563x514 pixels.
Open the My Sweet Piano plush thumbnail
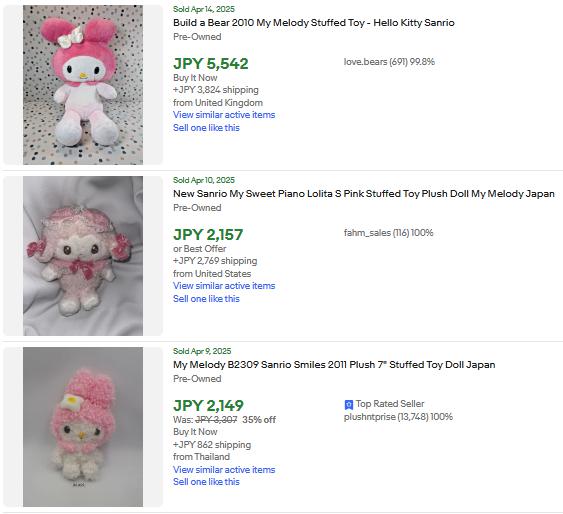83,256
